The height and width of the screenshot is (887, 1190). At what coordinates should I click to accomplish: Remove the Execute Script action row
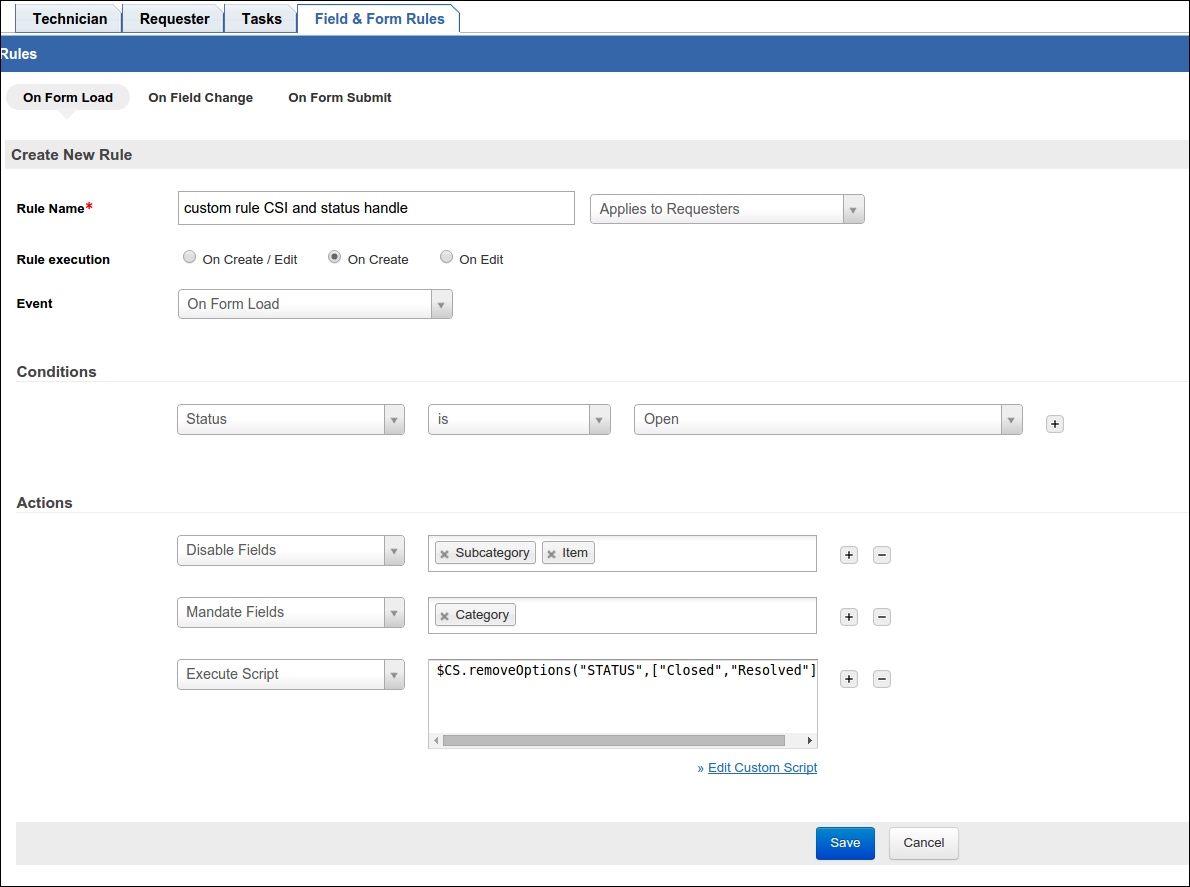coord(882,679)
